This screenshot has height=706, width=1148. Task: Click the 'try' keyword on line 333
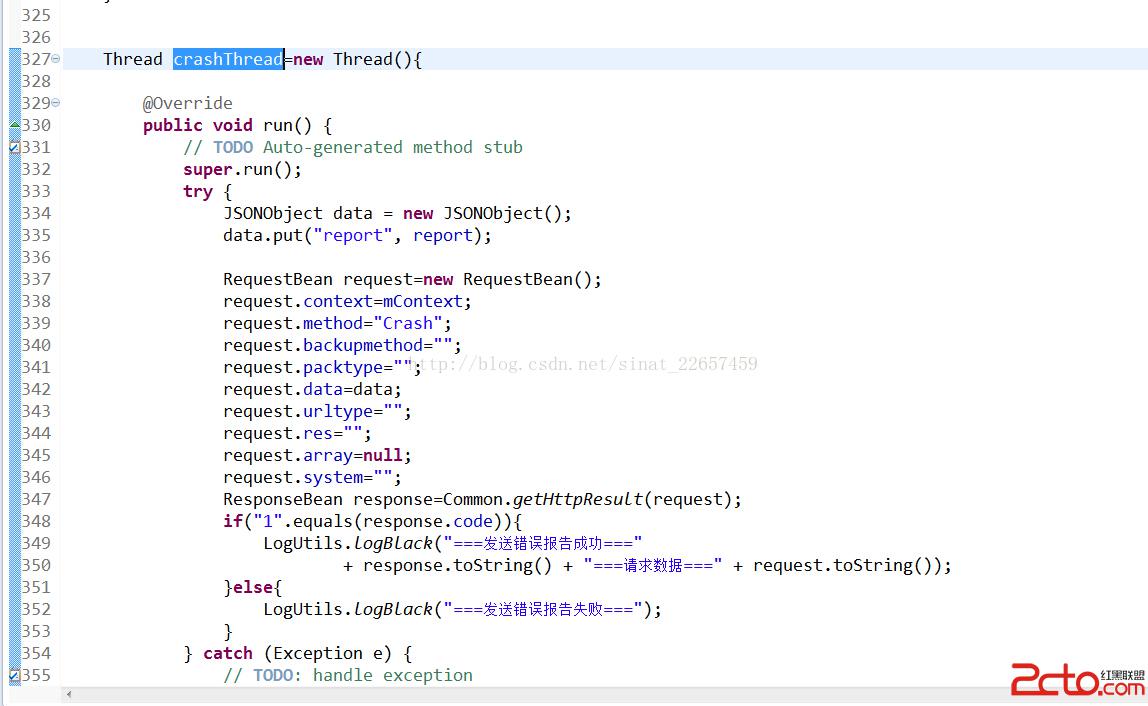click(198, 192)
